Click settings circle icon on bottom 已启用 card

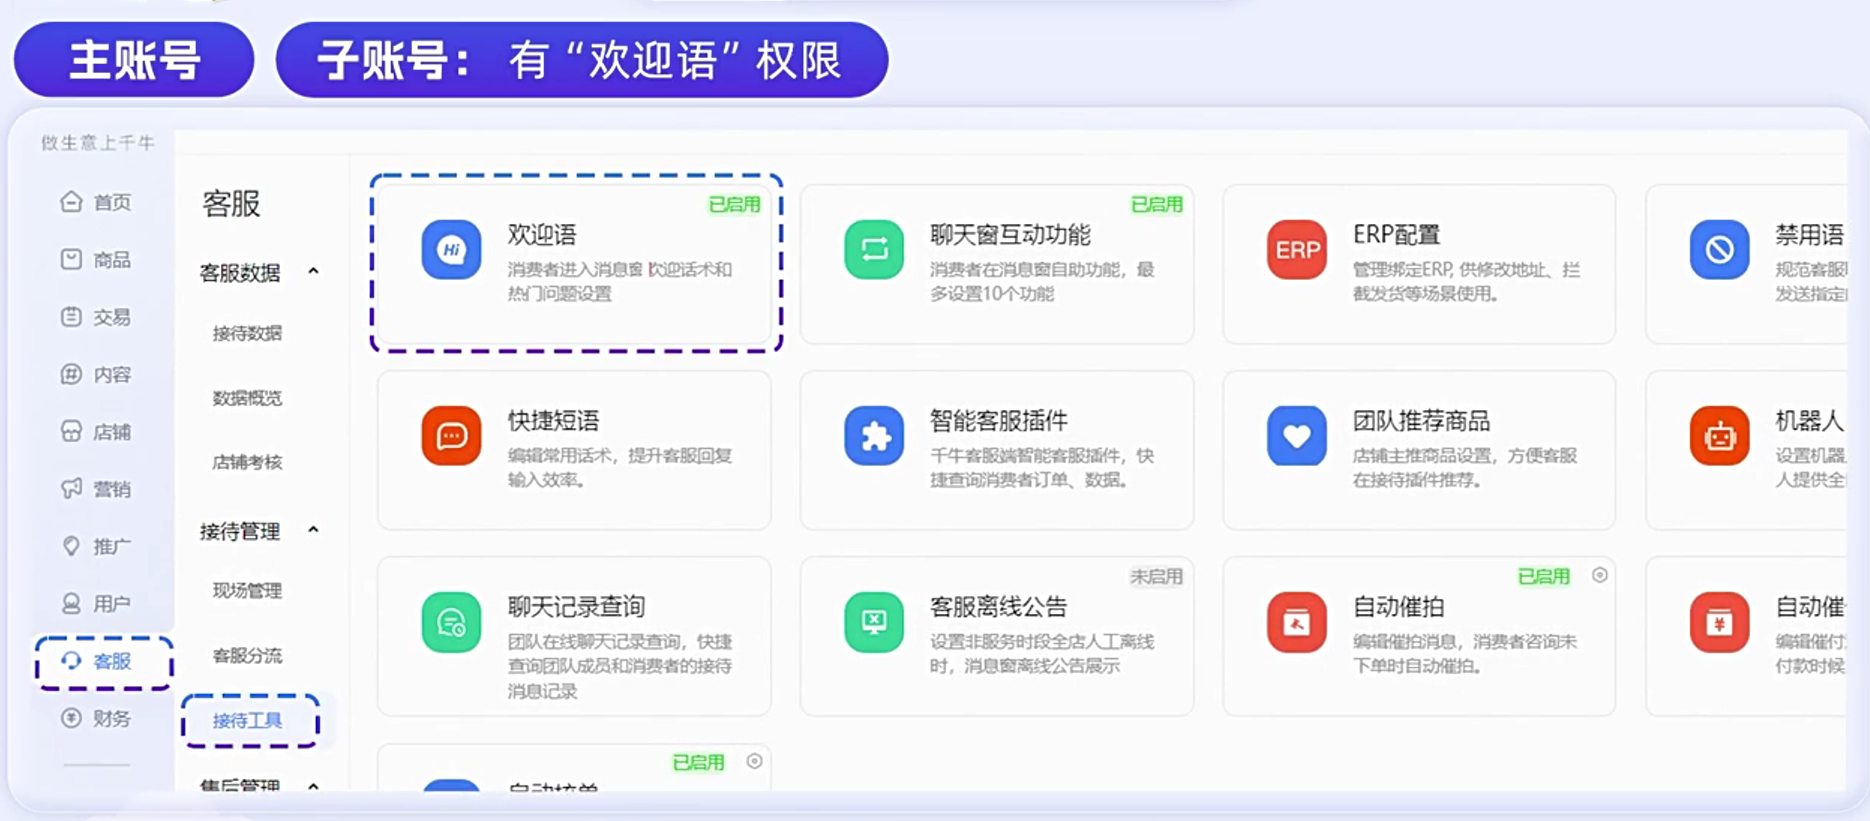[755, 761]
